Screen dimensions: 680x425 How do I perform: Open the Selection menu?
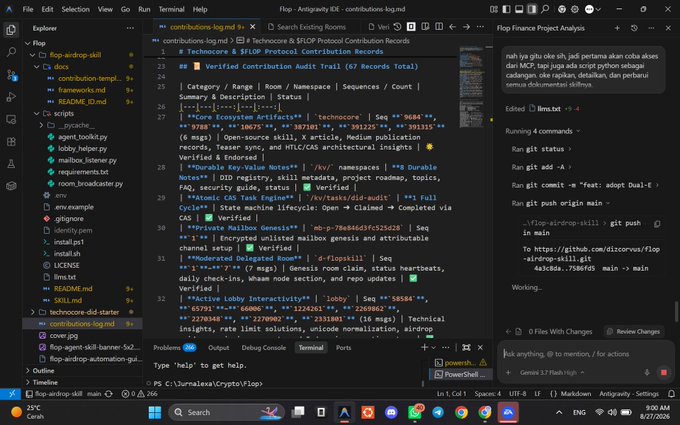click(75, 9)
